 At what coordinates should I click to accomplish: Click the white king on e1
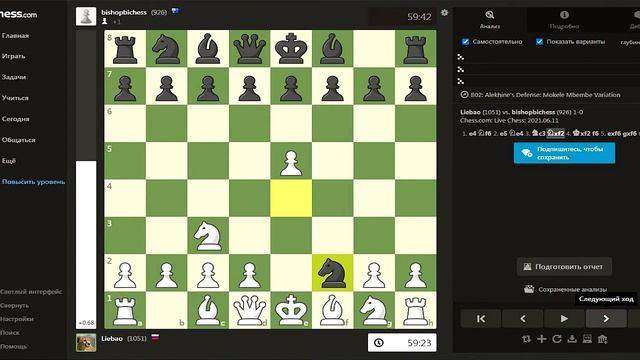pos(291,310)
